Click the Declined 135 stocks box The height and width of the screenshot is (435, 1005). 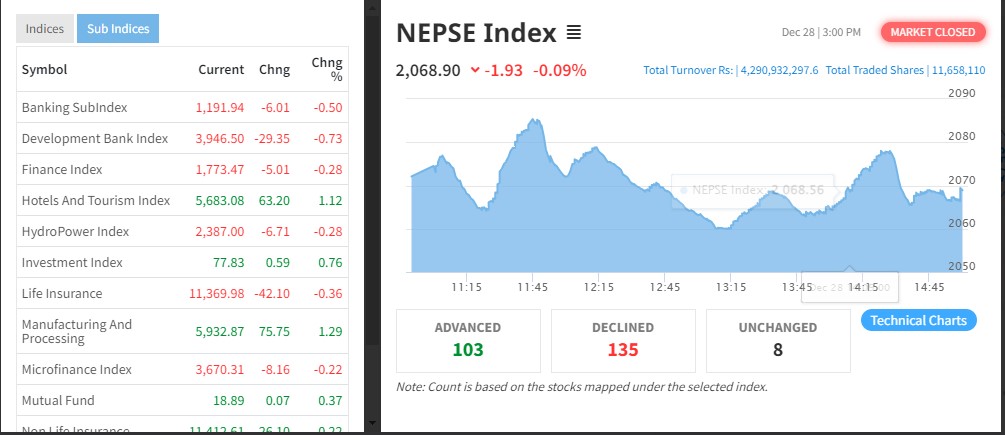[623, 340]
